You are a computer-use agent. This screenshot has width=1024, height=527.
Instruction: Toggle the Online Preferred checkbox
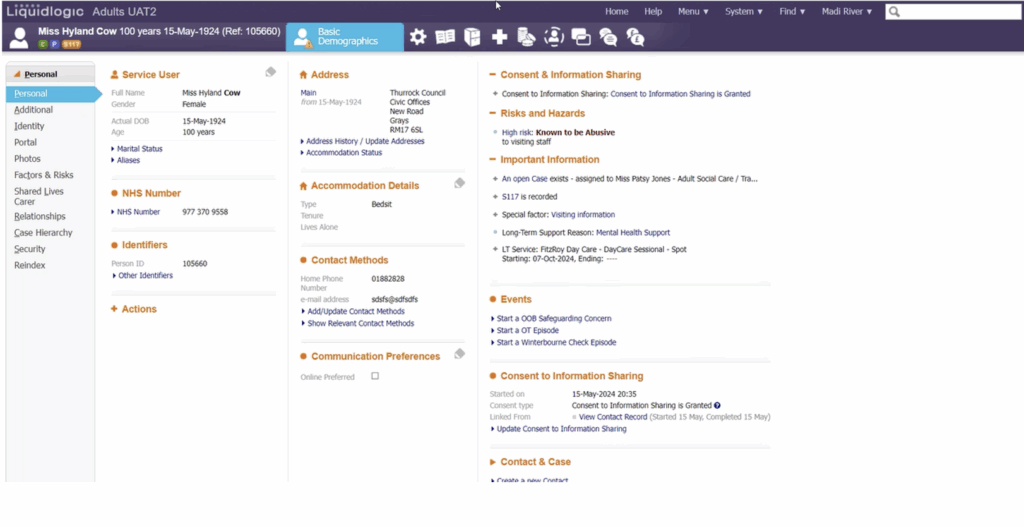pyautogui.click(x=375, y=376)
